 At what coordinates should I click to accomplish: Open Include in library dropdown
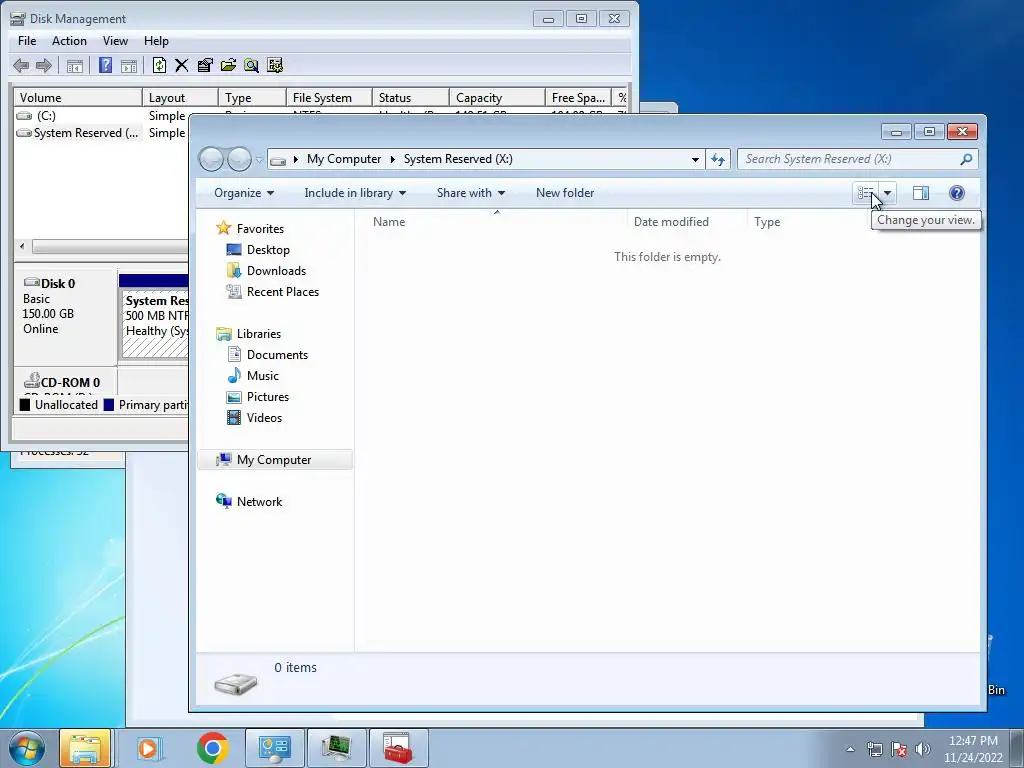coord(355,193)
